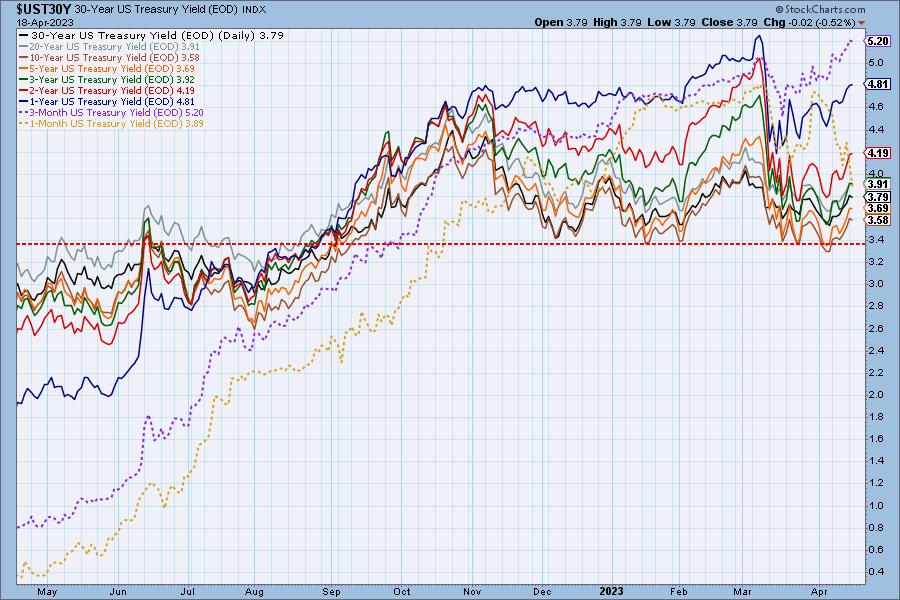Click the 5-Year US Treasury Yield legend entry
Screen dimensions: 900x600
107,68
